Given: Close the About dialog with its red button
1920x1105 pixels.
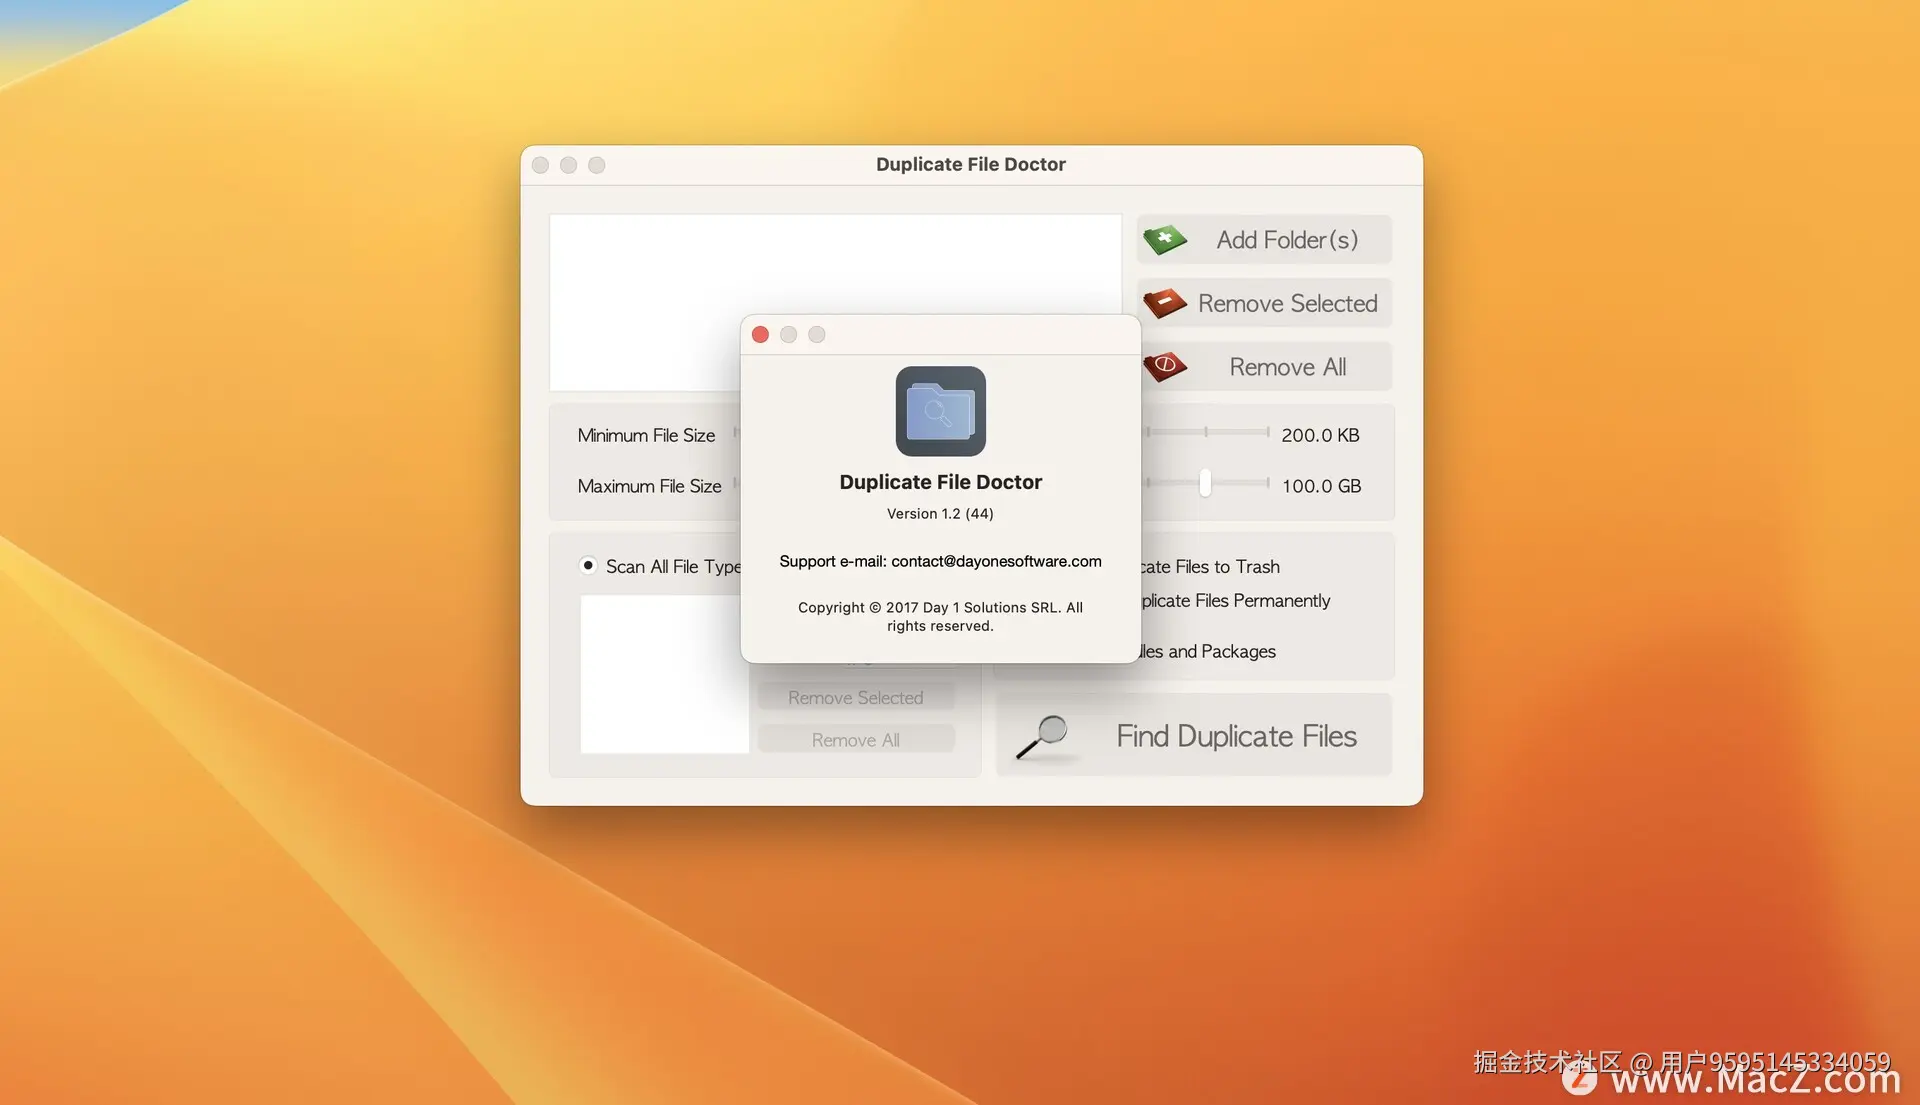Looking at the screenshot, I should click(760, 335).
